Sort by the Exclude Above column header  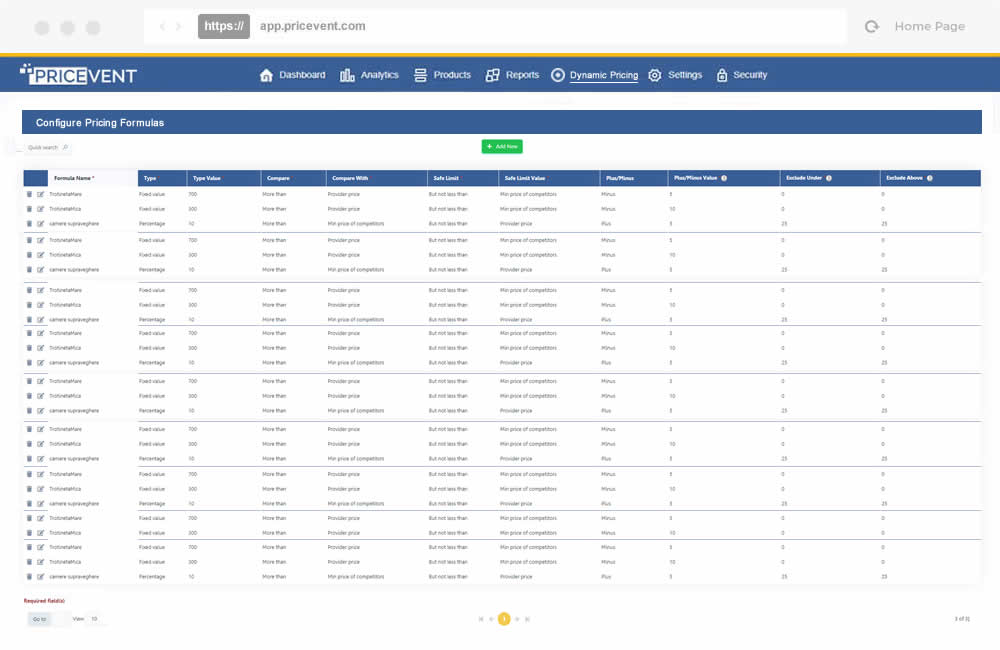[x=930, y=178]
